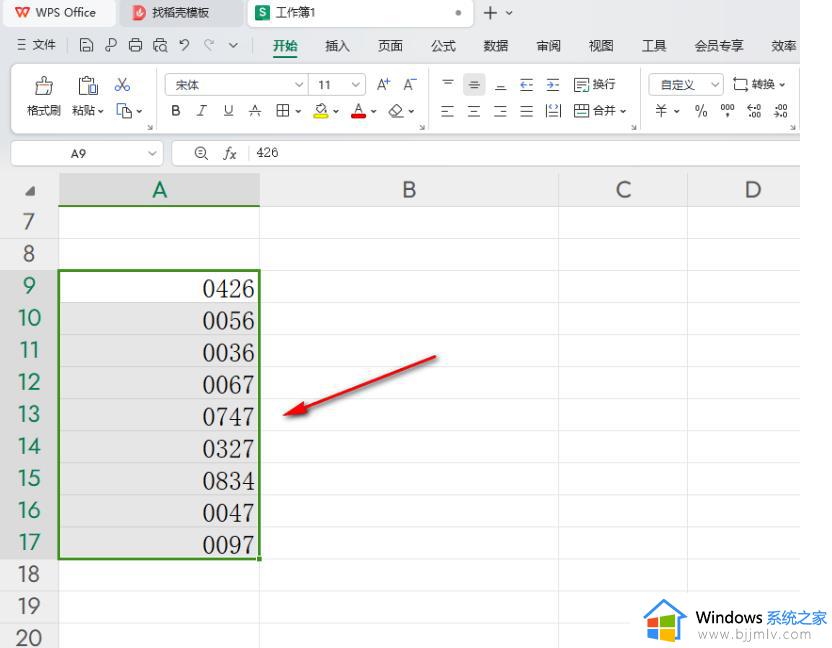Expand quick access toolbar more arrow
This screenshot has height=648, width=832.
233,46
